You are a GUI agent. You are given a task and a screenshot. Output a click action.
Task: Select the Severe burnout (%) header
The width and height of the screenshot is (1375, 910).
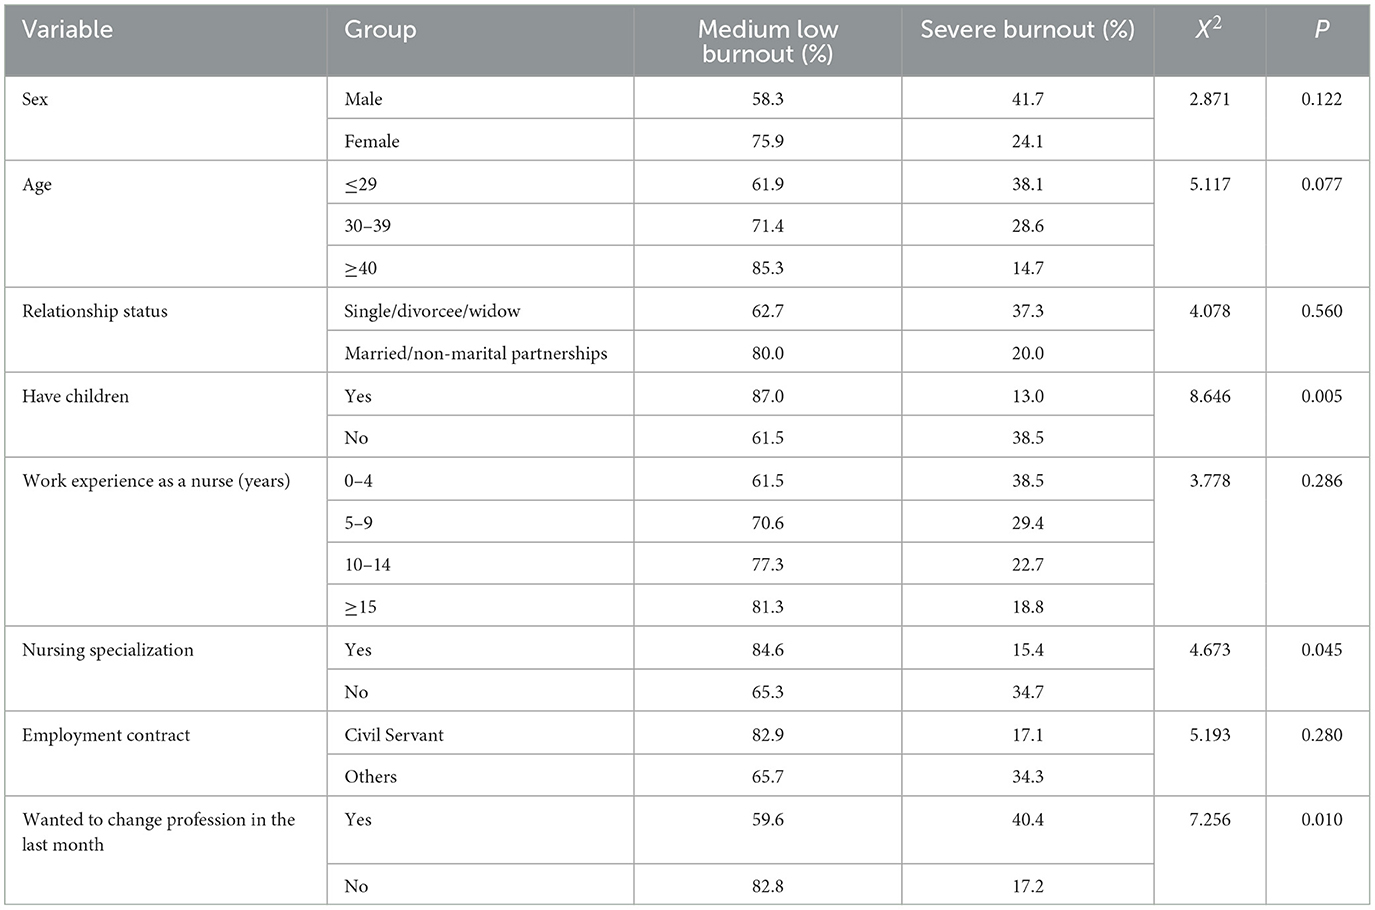click(1027, 30)
